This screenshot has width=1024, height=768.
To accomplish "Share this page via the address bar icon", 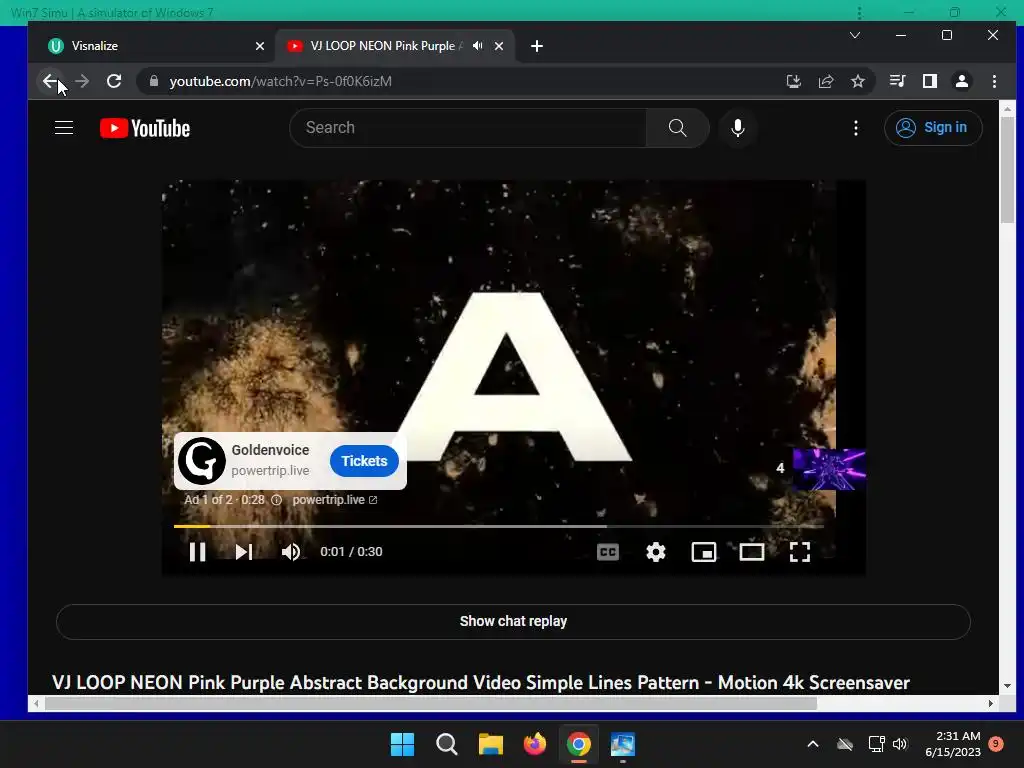I will pos(826,81).
